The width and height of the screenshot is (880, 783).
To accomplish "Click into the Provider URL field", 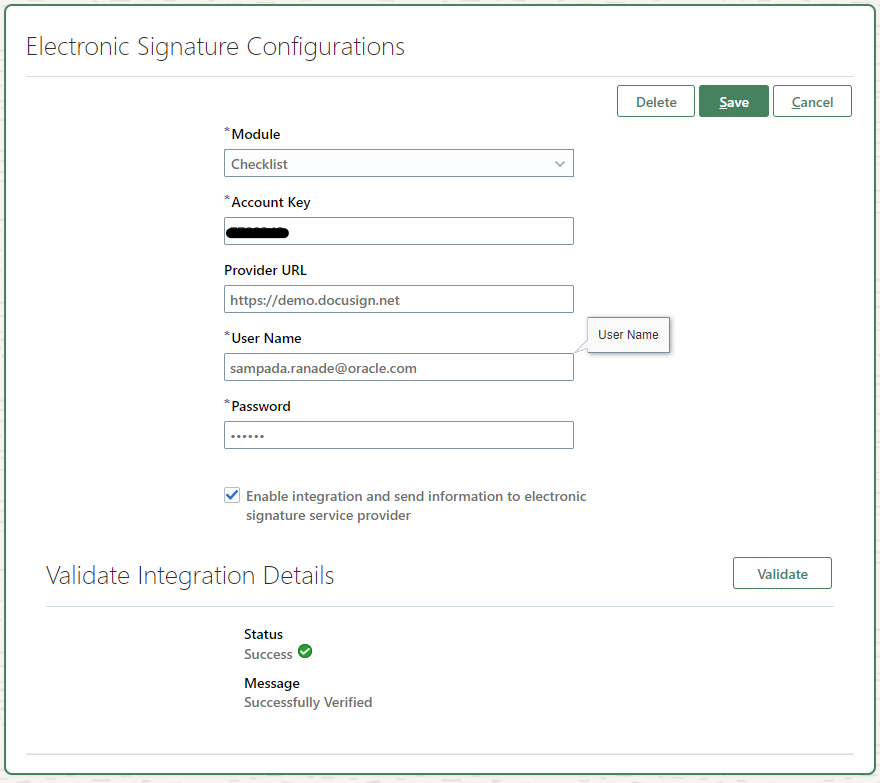I will pyautogui.click(x=398, y=300).
